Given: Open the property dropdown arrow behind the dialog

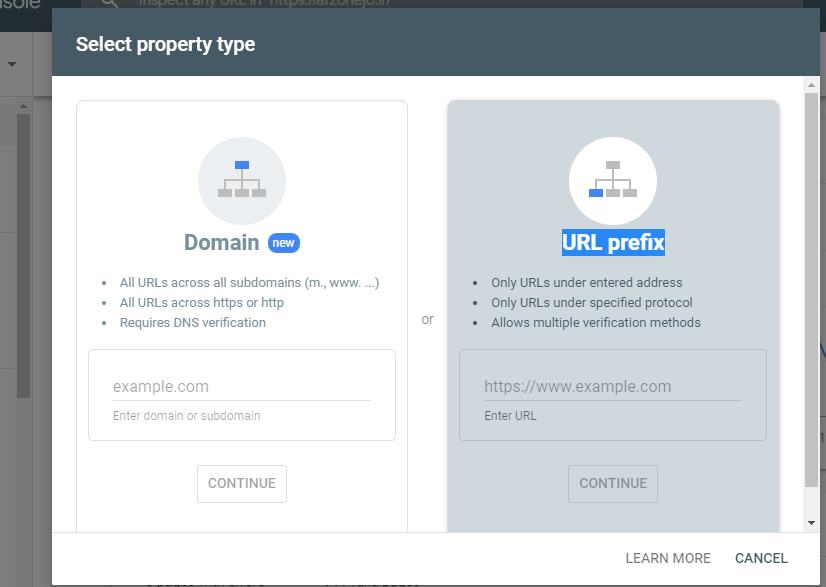Looking at the screenshot, I should point(13,64).
